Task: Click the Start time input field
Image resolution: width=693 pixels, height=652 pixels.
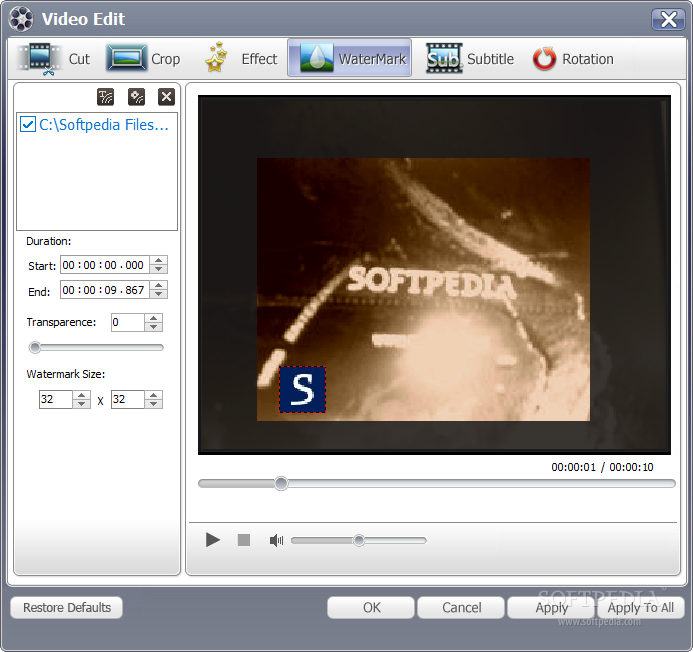Action: pos(105,265)
